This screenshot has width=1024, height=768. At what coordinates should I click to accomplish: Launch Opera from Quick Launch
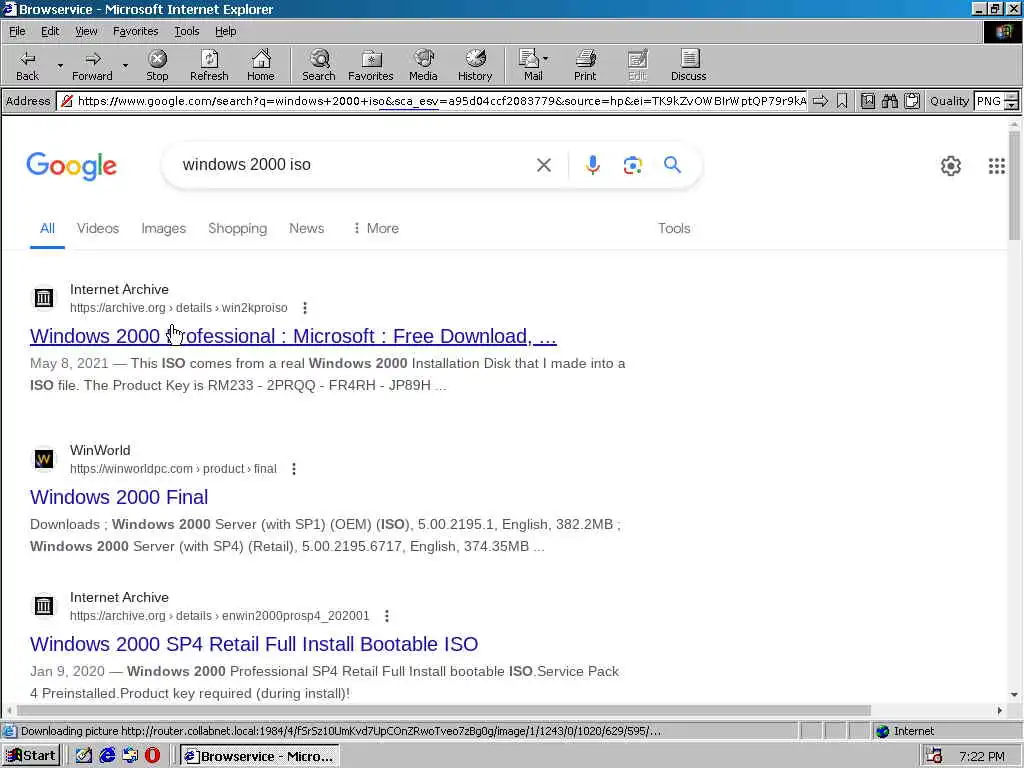pyautogui.click(x=152, y=756)
